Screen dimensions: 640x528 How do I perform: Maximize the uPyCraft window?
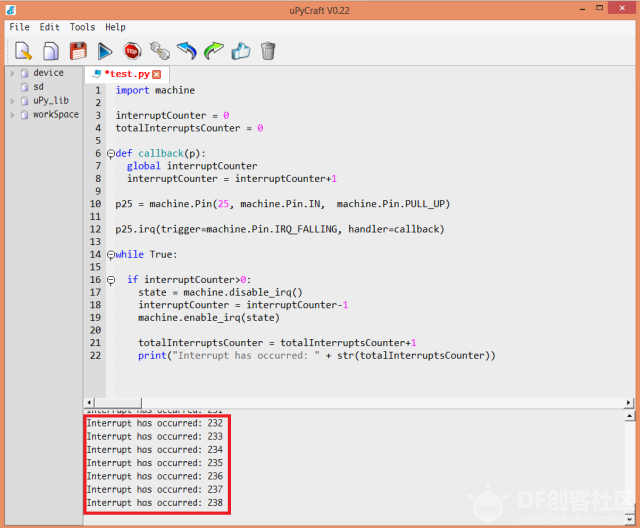599,8
